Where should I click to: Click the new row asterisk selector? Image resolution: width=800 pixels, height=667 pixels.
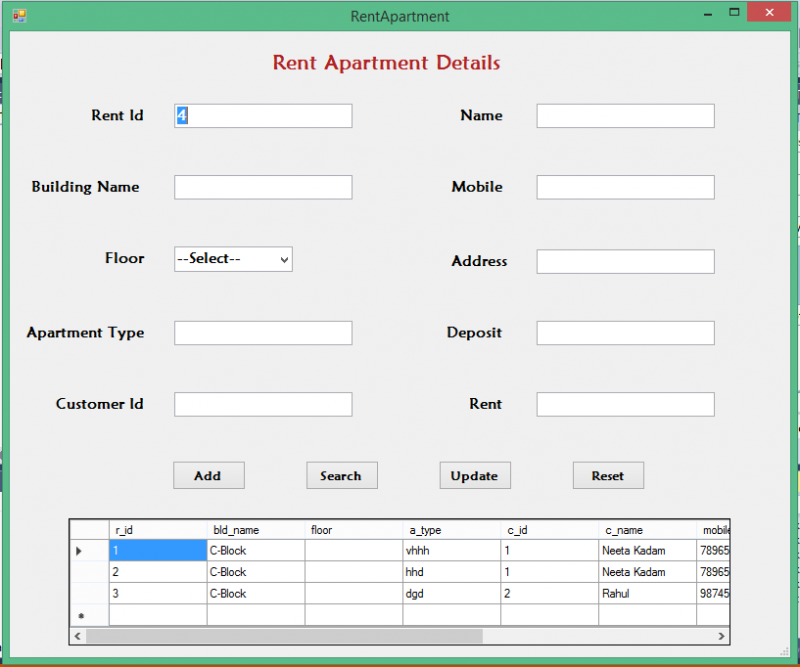coord(89,615)
